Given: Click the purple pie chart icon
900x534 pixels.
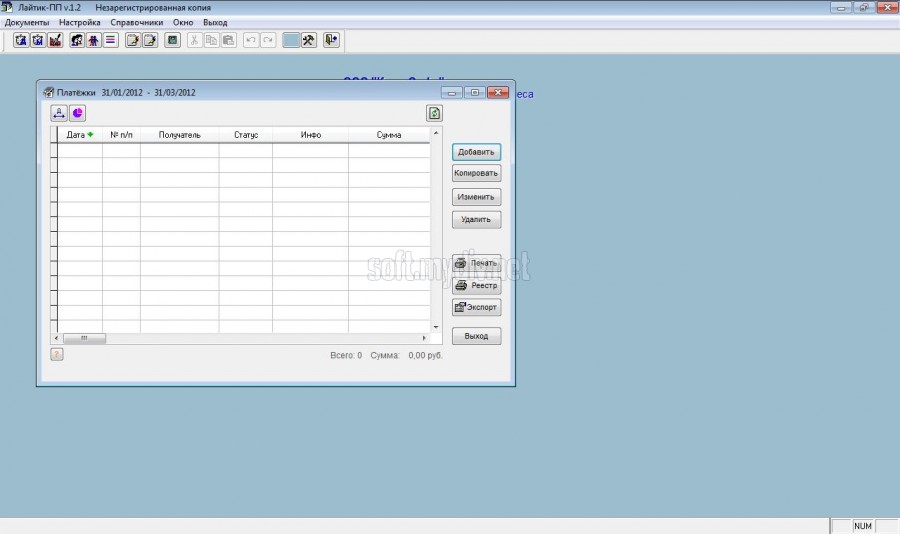Looking at the screenshot, I should (x=77, y=113).
